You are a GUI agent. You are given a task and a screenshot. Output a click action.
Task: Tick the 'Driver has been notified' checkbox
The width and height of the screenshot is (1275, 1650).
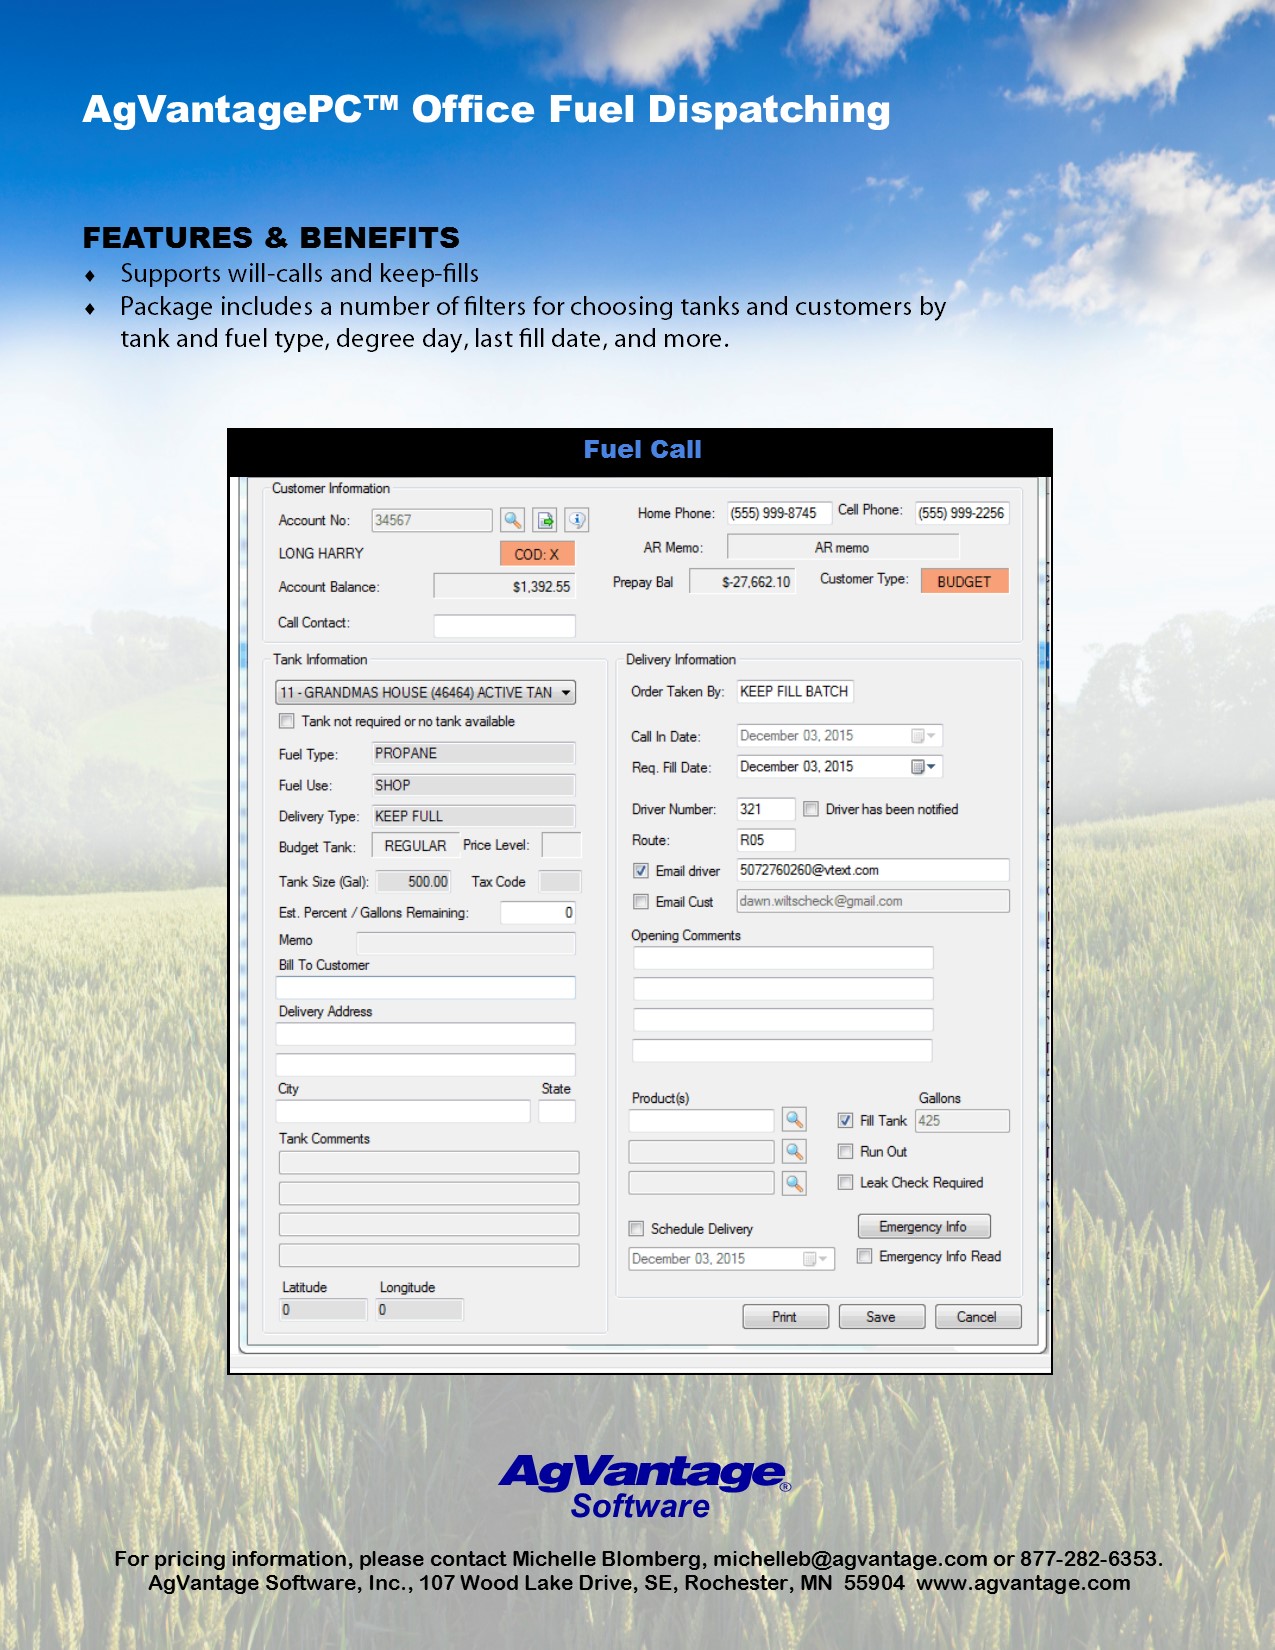pos(811,809)
